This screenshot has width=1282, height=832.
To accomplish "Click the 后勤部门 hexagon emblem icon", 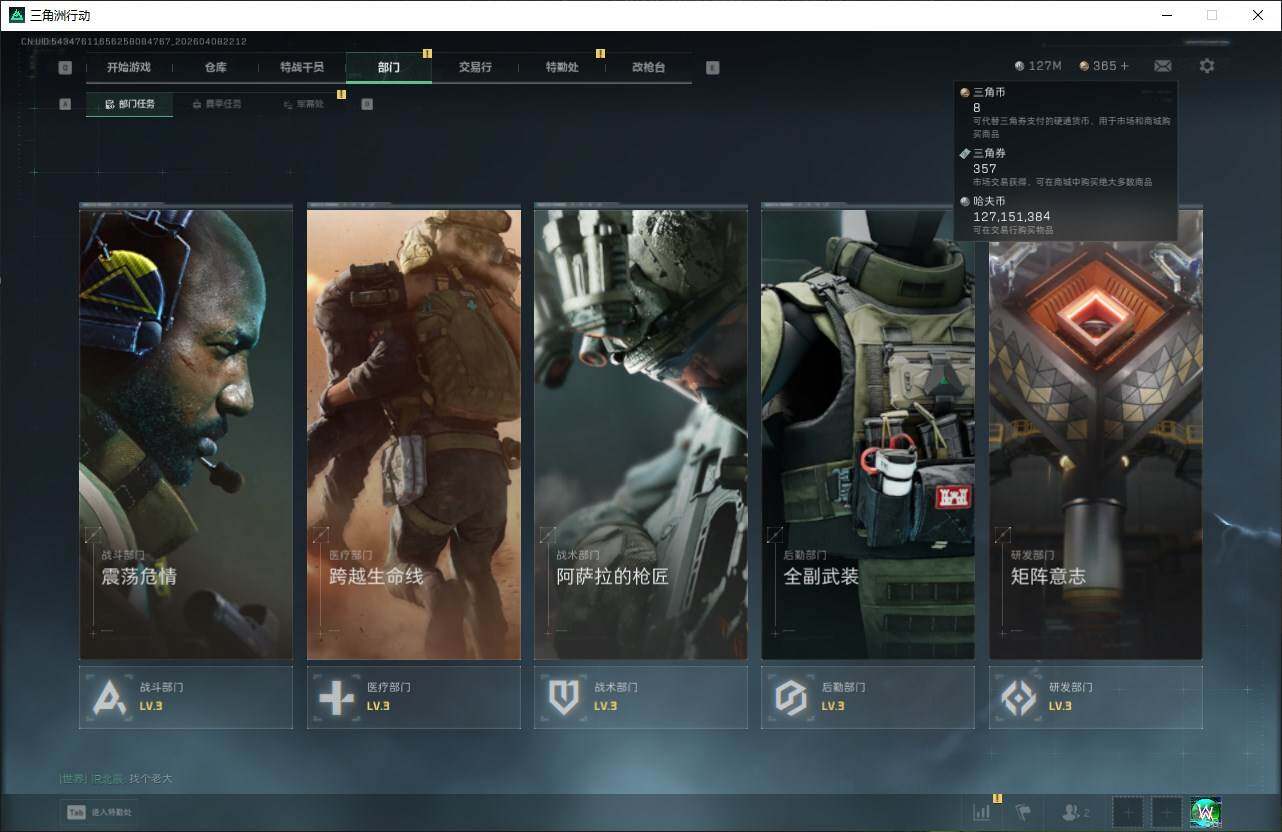I will pyautogui.click(x=791, y=697).
